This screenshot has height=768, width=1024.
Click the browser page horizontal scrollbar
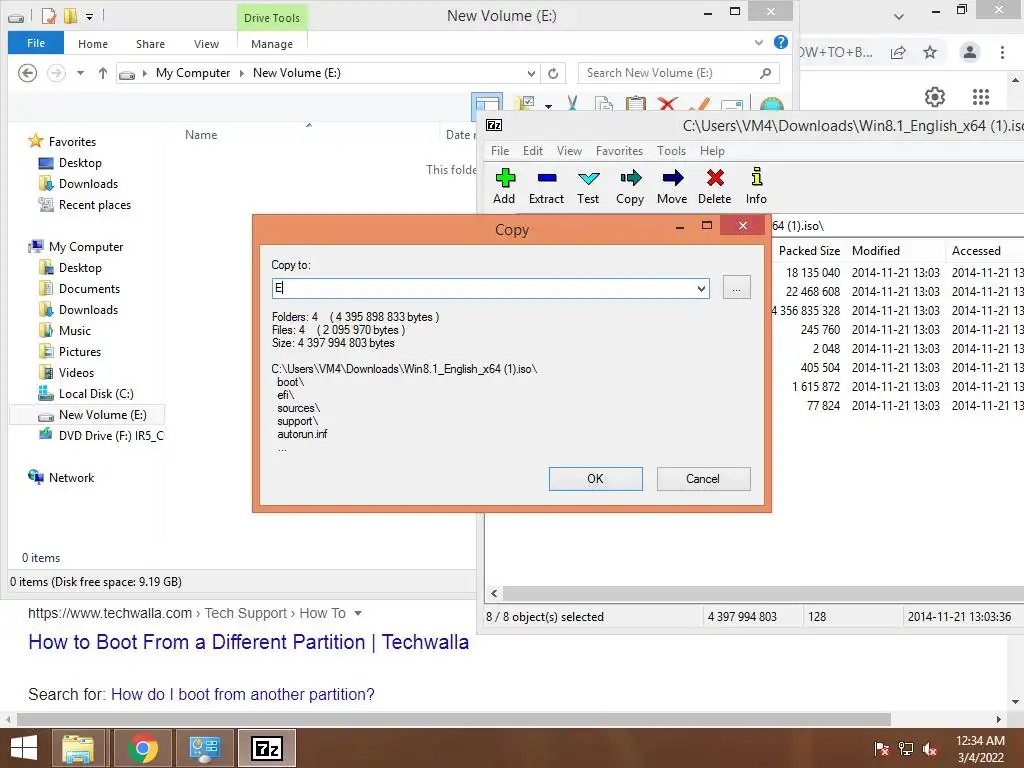pos(454,719)
